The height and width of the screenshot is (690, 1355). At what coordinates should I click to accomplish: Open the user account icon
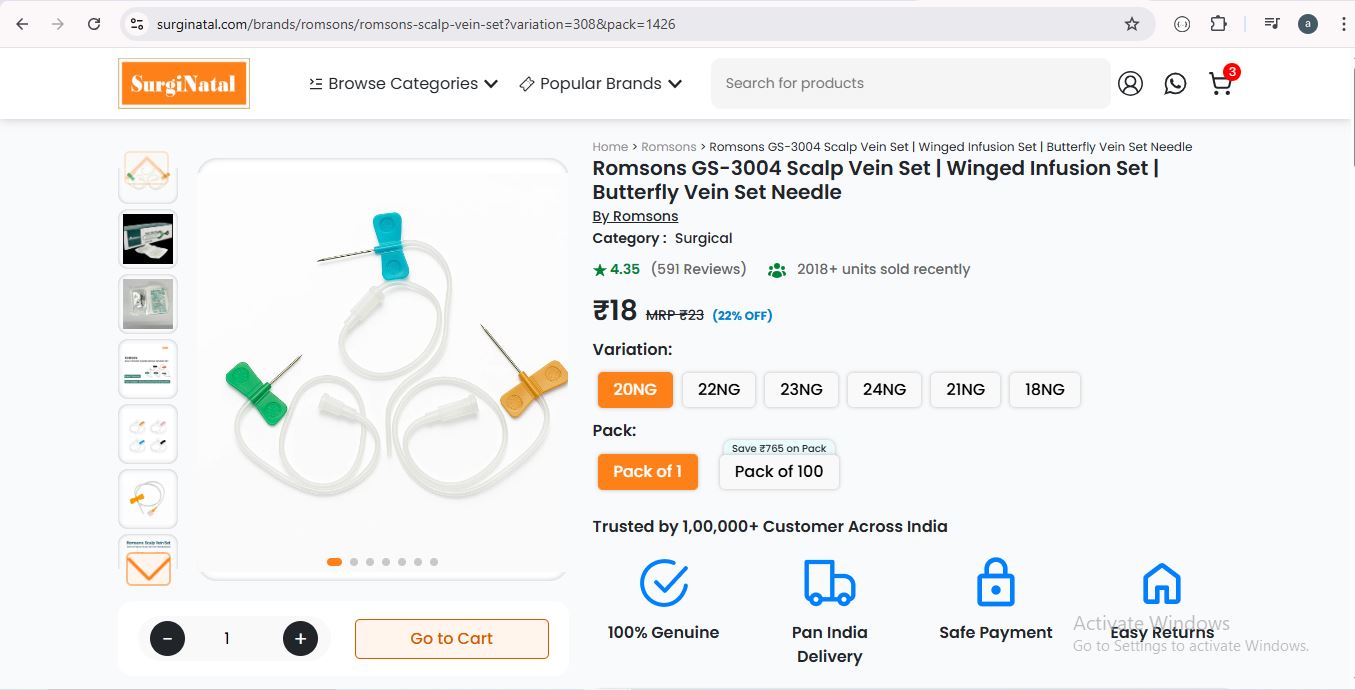[1130, 84]
